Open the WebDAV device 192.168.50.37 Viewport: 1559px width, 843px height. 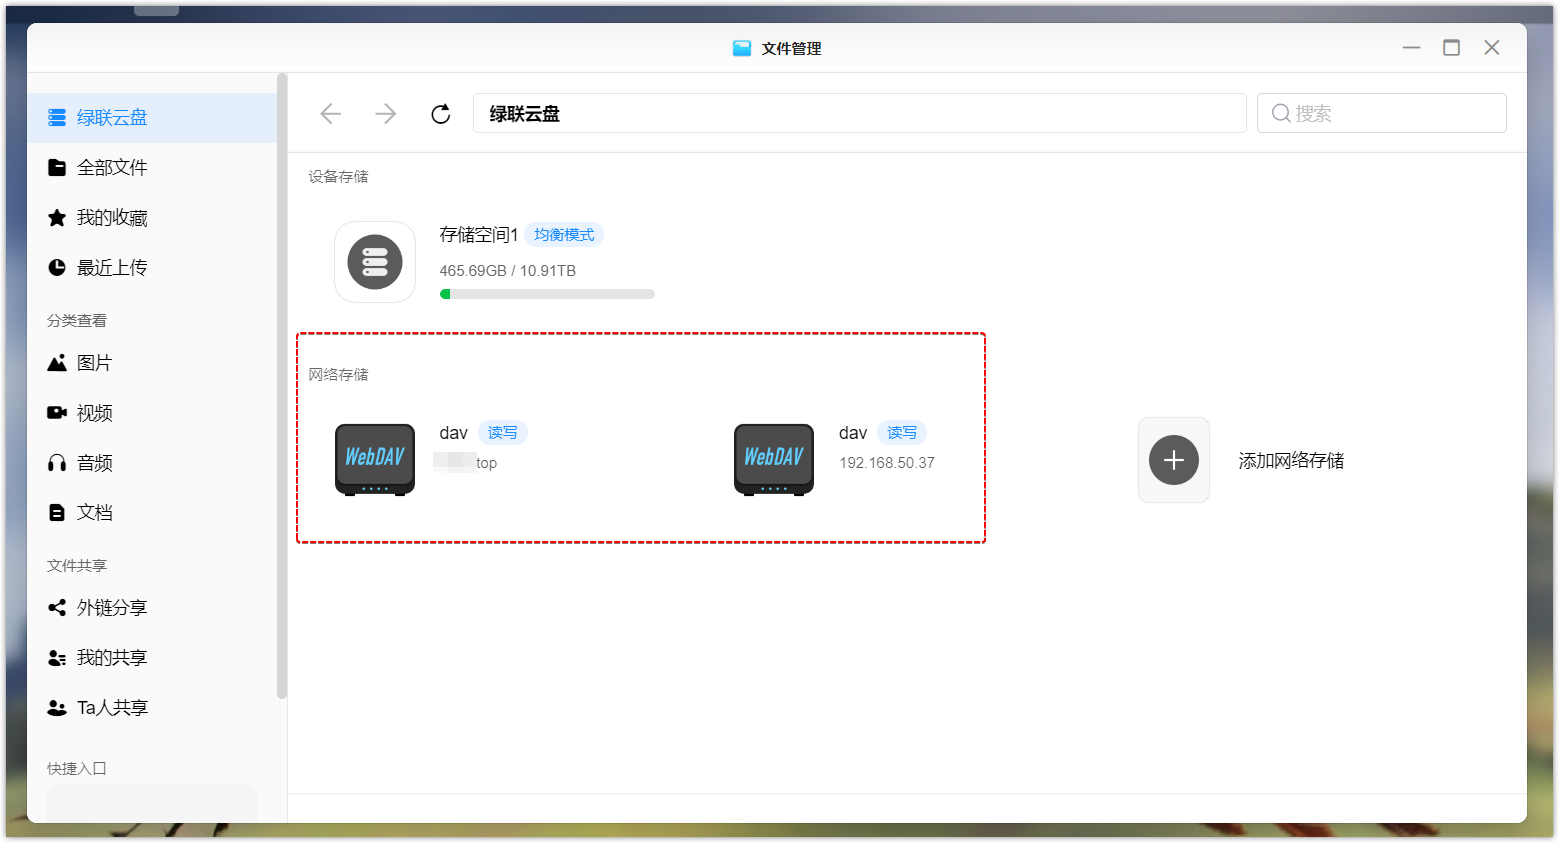[774, 460]
